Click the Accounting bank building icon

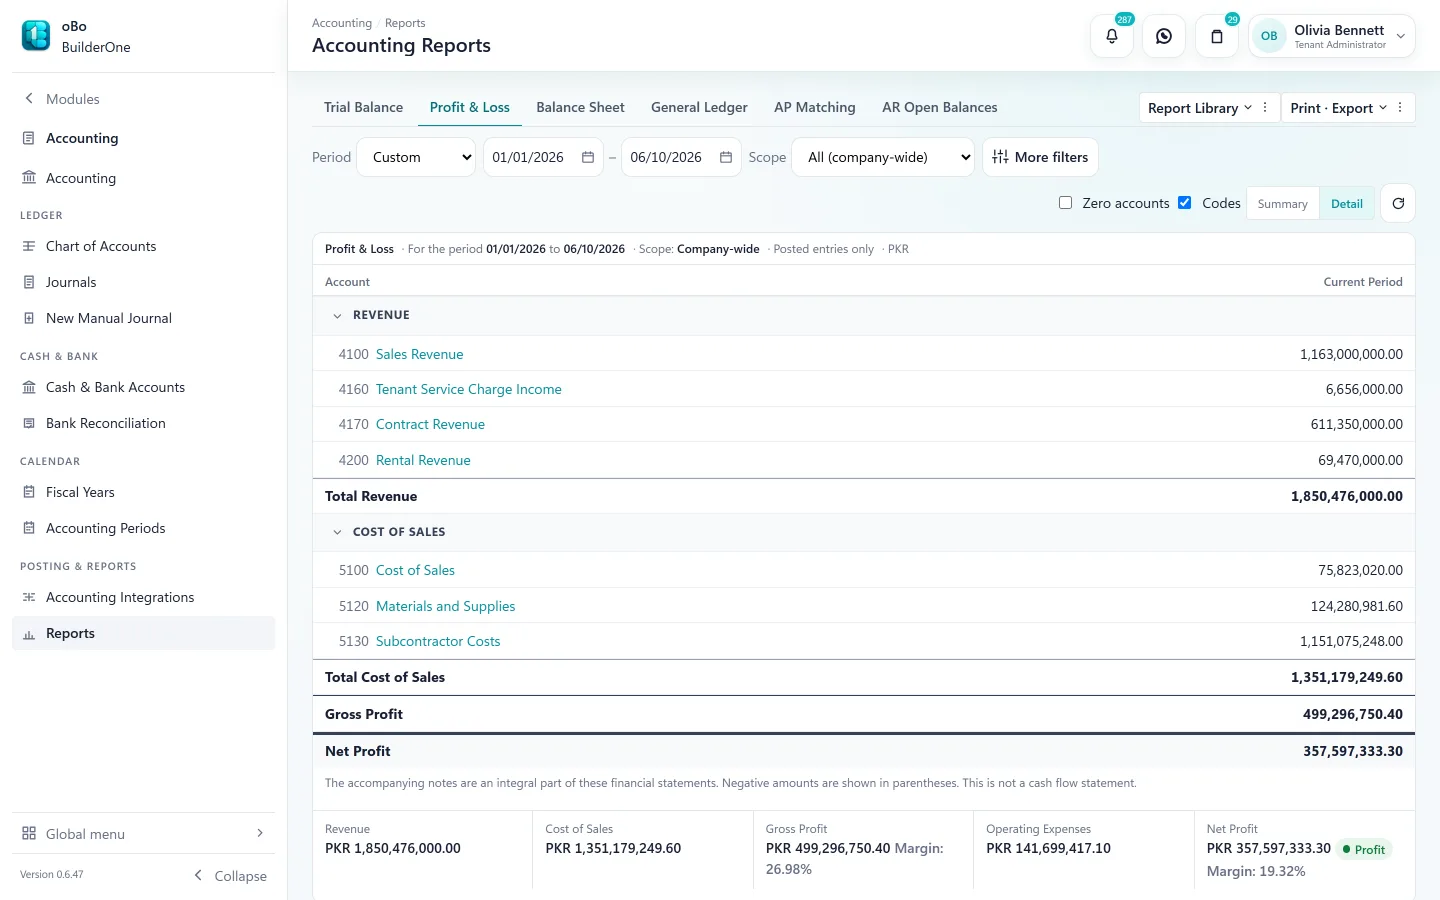(29, 178)
